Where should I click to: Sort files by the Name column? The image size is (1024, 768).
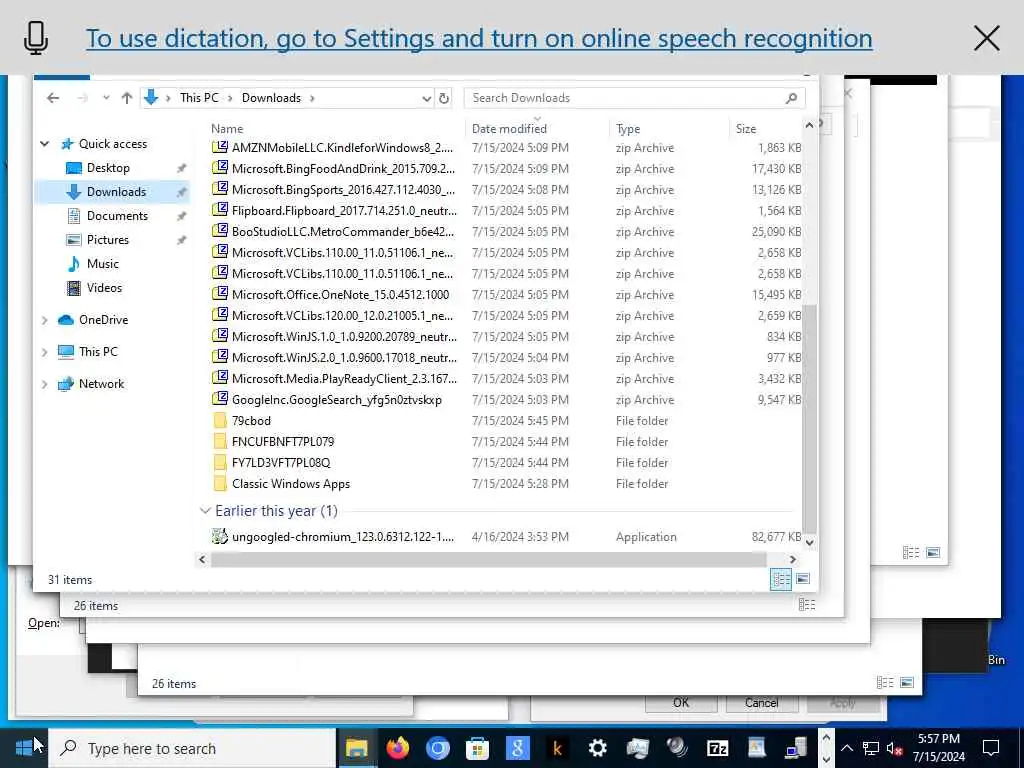click(227, 129)
